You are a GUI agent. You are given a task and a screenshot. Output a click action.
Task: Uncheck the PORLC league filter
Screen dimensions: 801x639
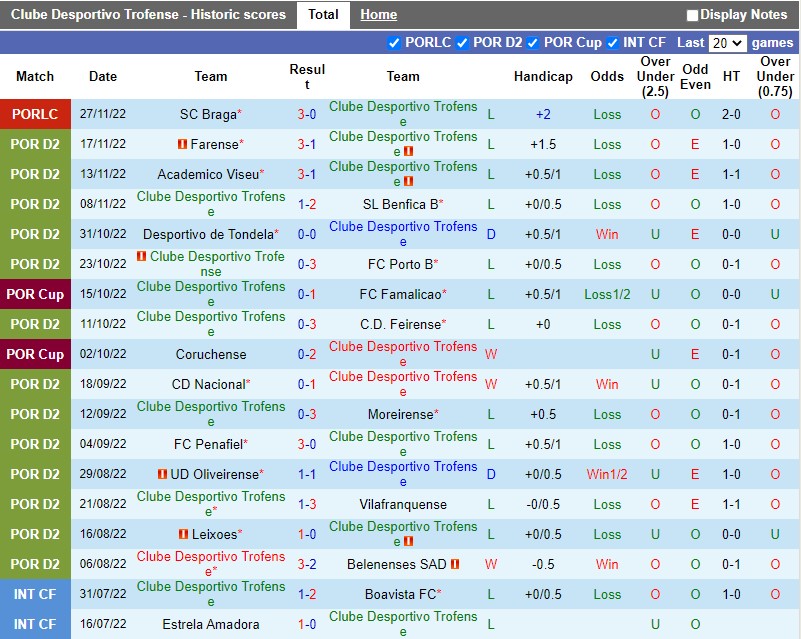[x=394, y=43]
